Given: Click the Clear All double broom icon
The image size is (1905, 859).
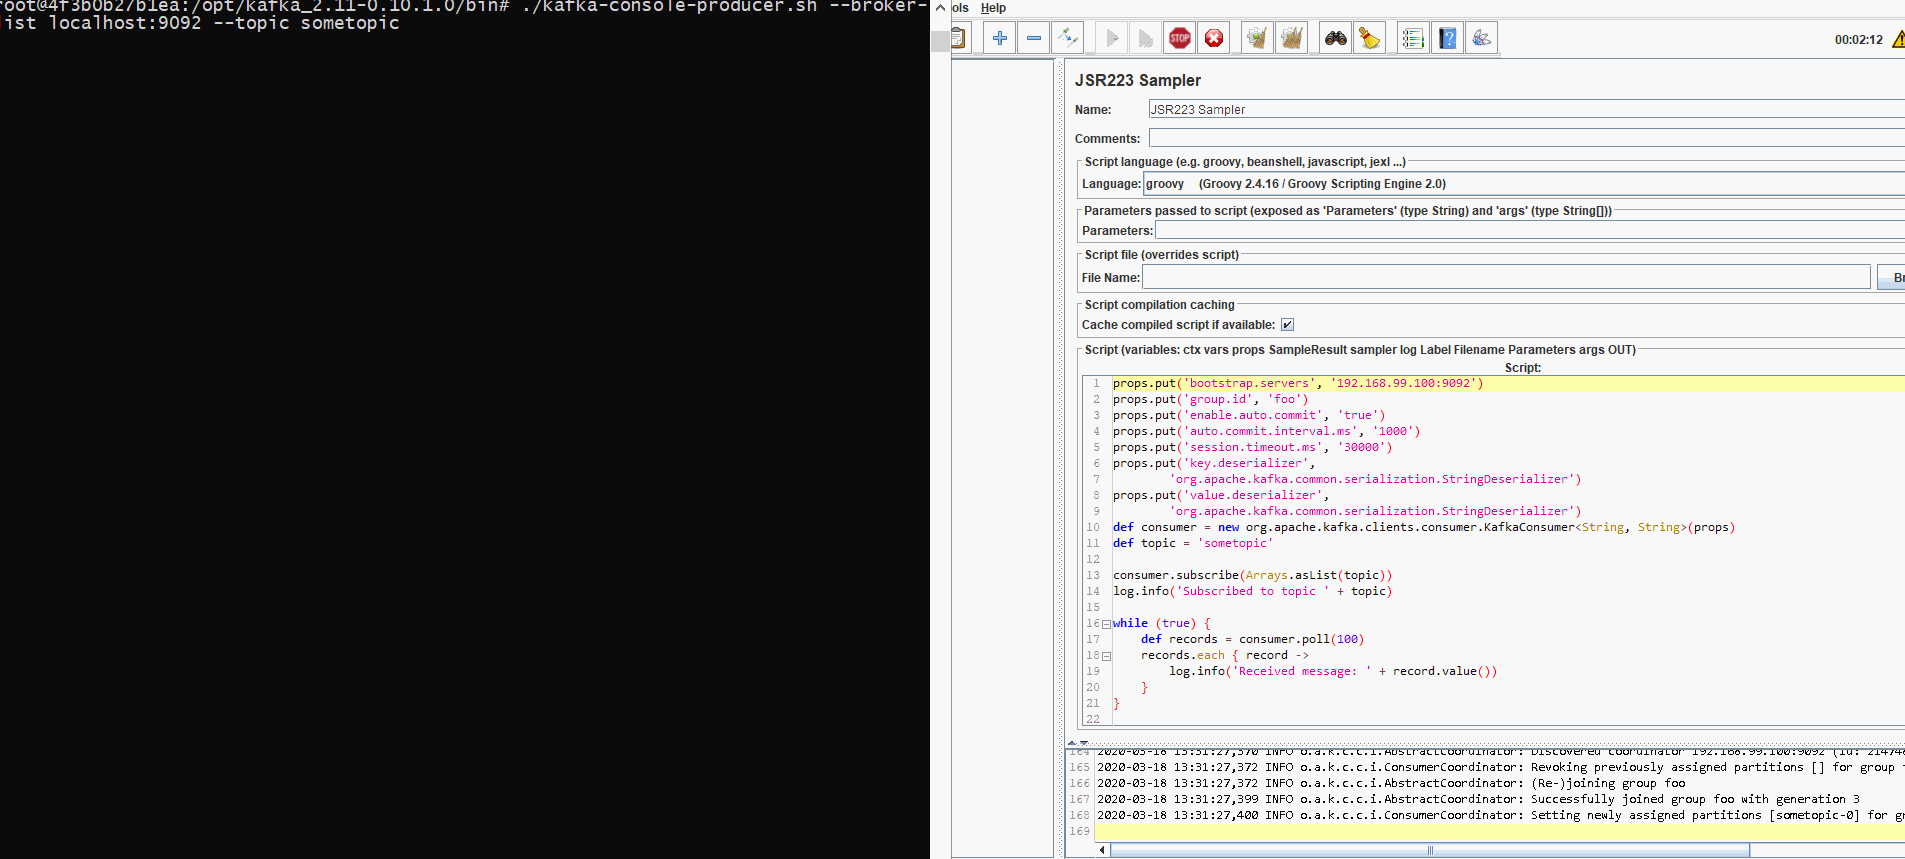Looking at the screenshot, I should pyautogui.click(x=1292, y=38).
